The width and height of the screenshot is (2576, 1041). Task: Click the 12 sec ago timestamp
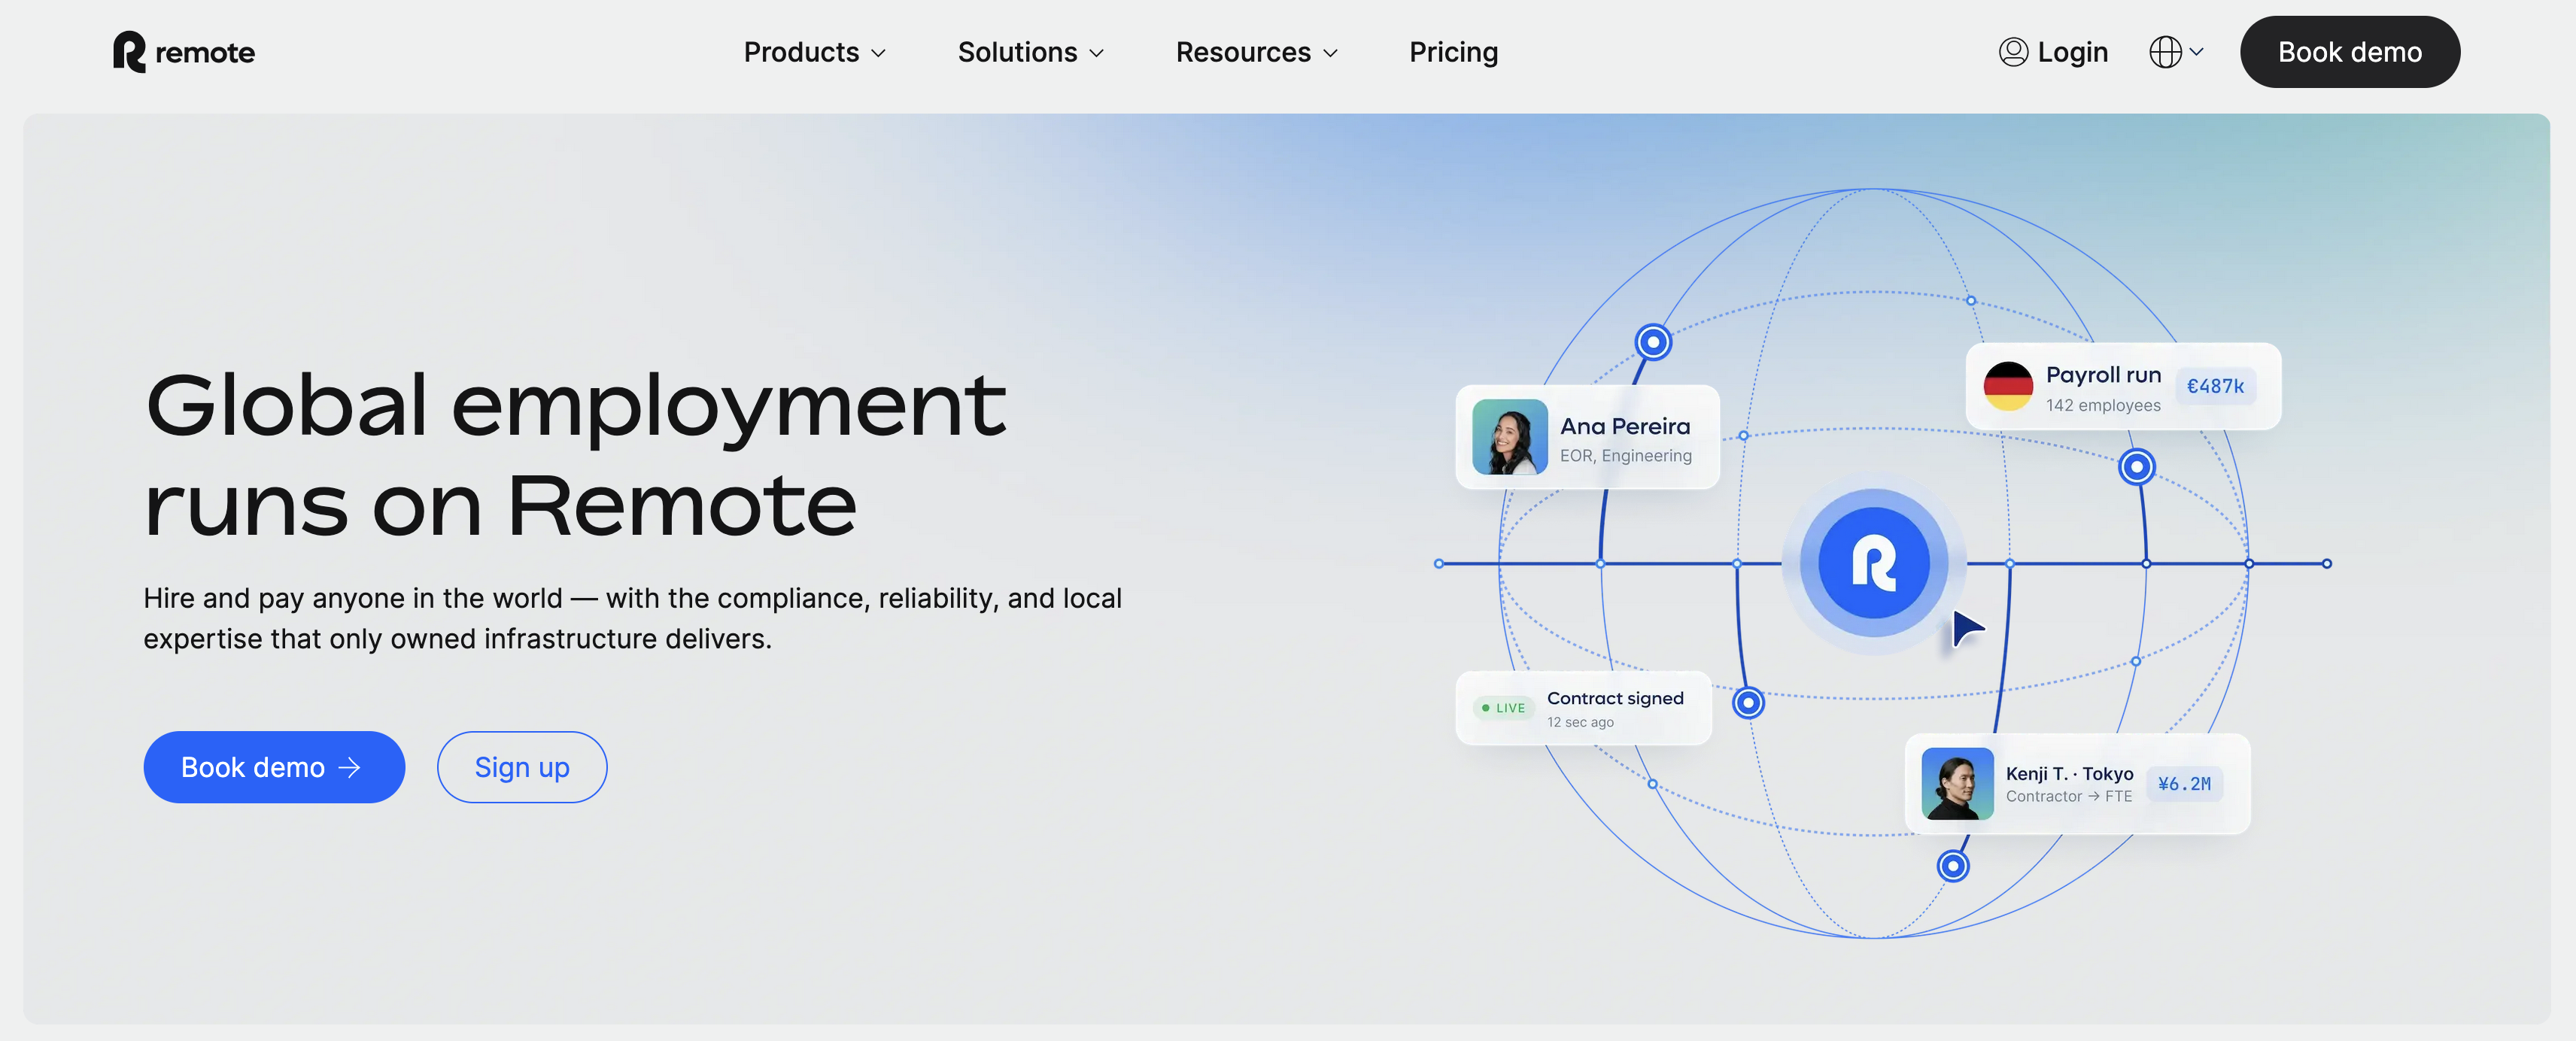click(x=1580, y=722)
